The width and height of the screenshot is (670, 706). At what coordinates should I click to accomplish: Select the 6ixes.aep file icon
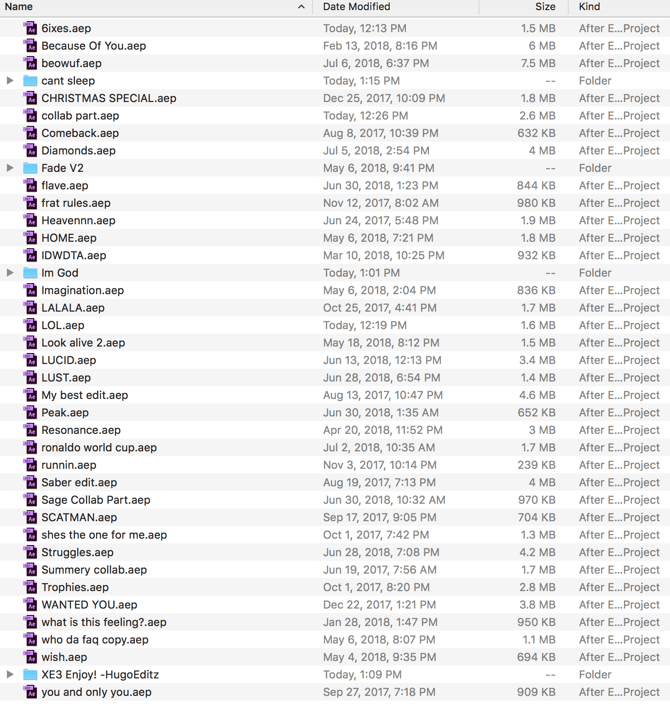point(30,28)
